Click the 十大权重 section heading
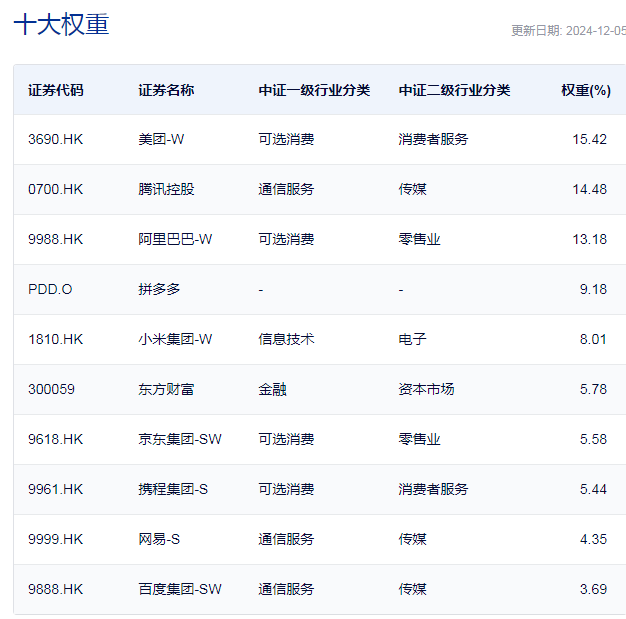 (x=61, y=24)
